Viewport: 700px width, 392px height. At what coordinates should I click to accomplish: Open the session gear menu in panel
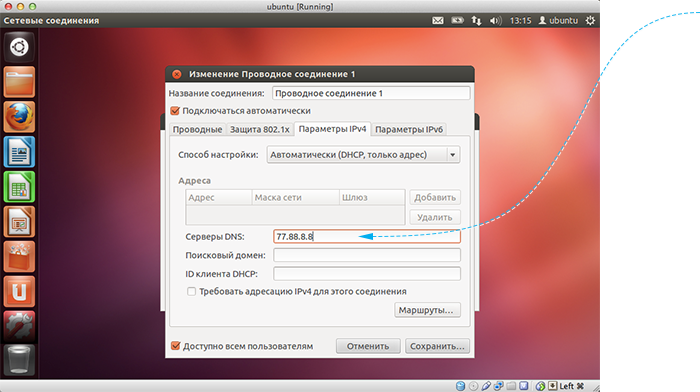pos(590,21)
